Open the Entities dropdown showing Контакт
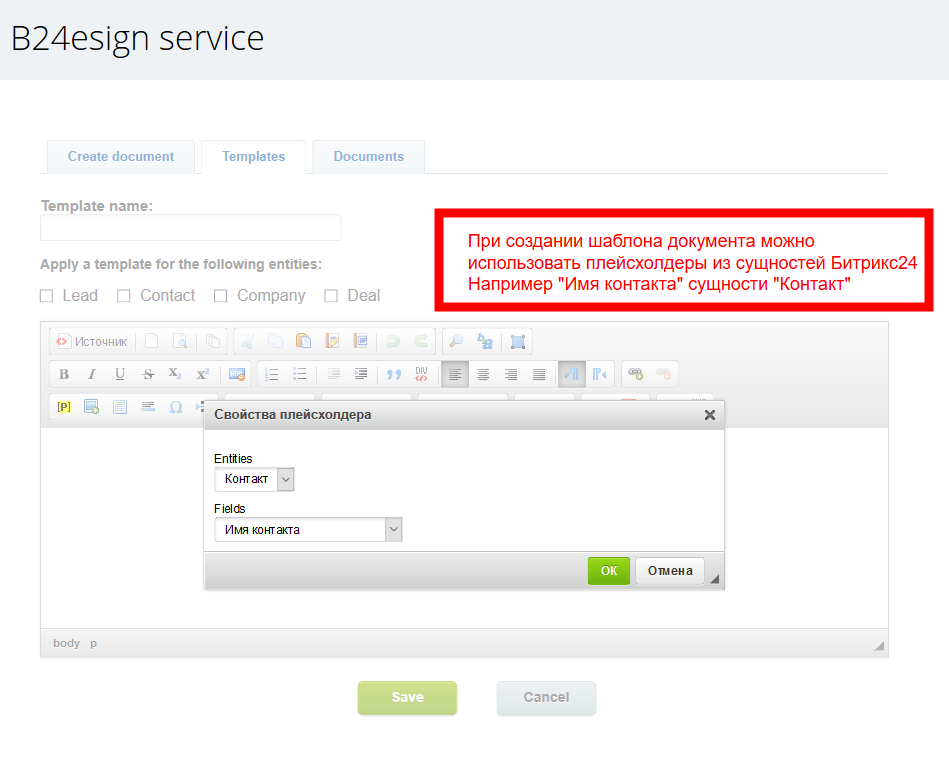This screenshot has width=949, height=762. (x=254, y=479)
